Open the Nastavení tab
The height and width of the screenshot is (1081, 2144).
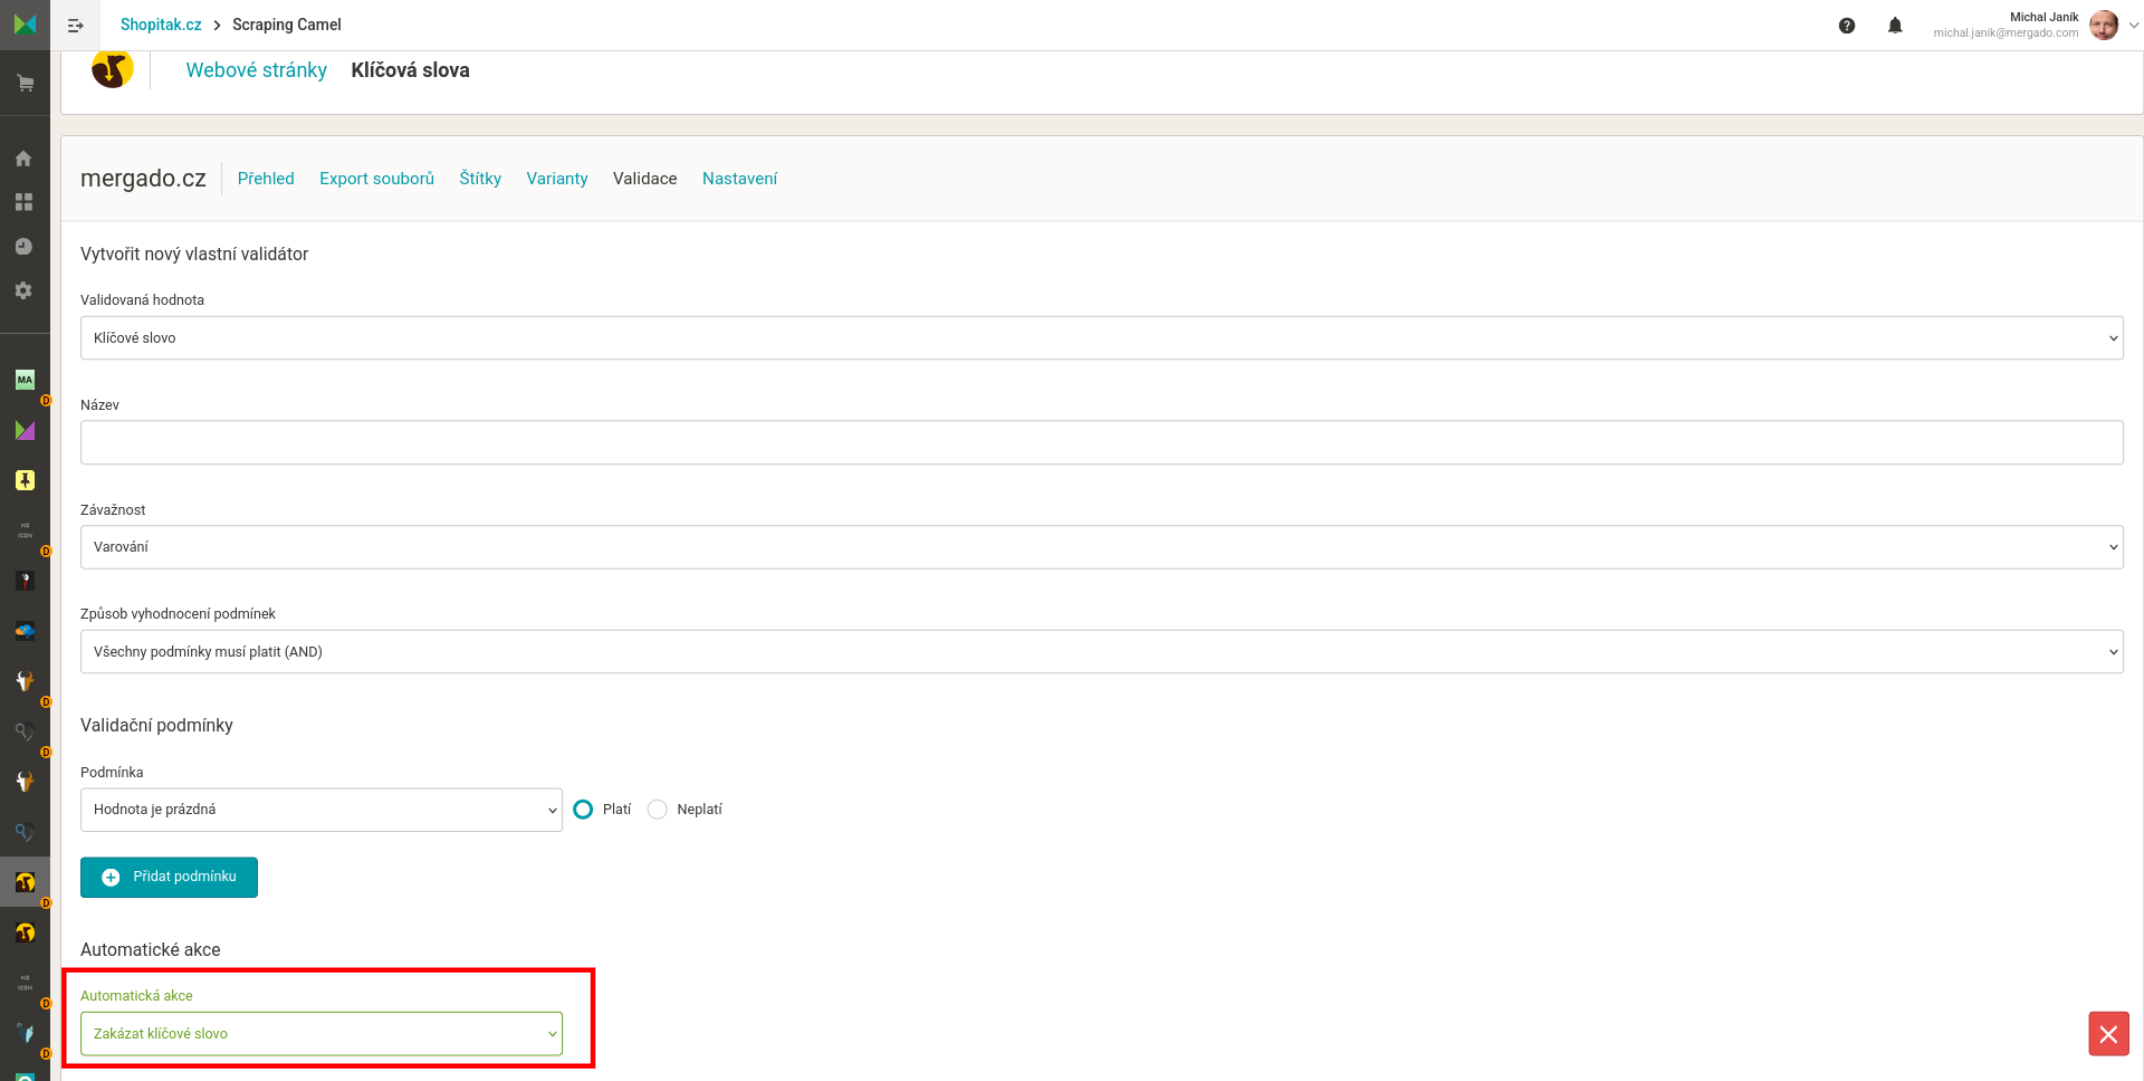pos(739,178)
